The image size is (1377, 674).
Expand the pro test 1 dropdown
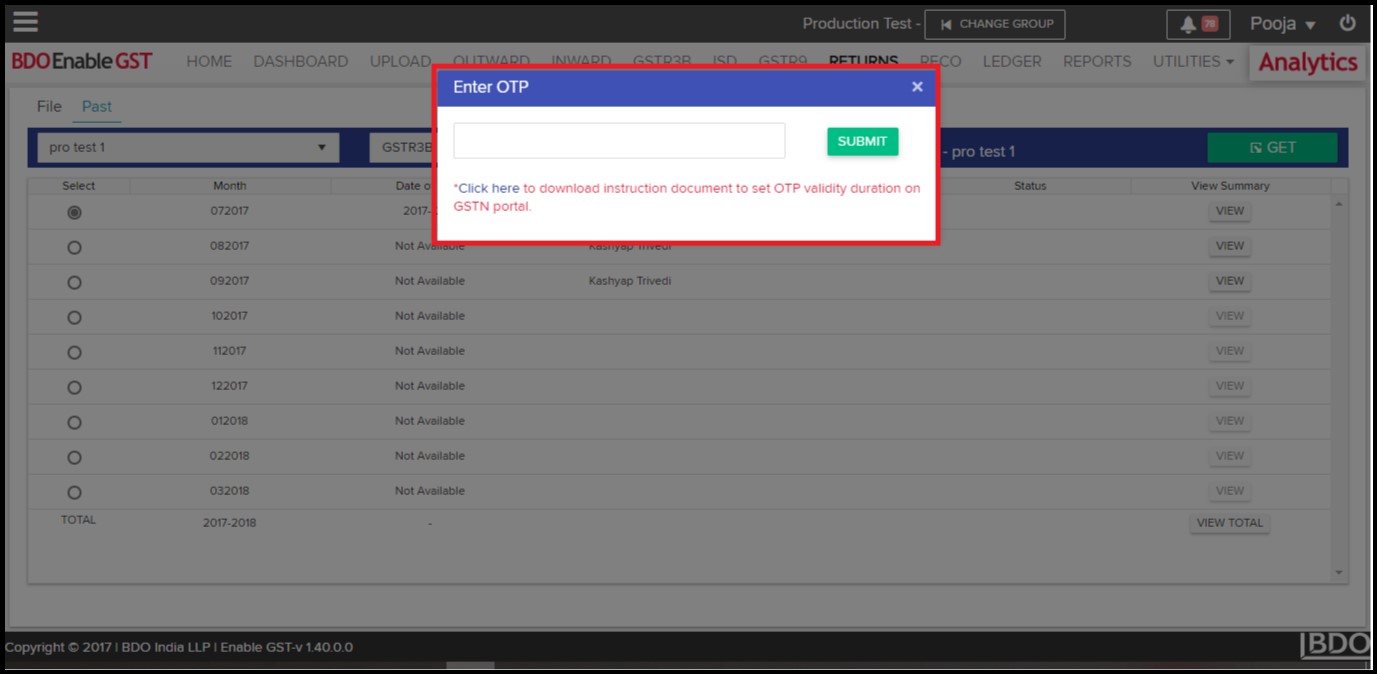(187, 147)
